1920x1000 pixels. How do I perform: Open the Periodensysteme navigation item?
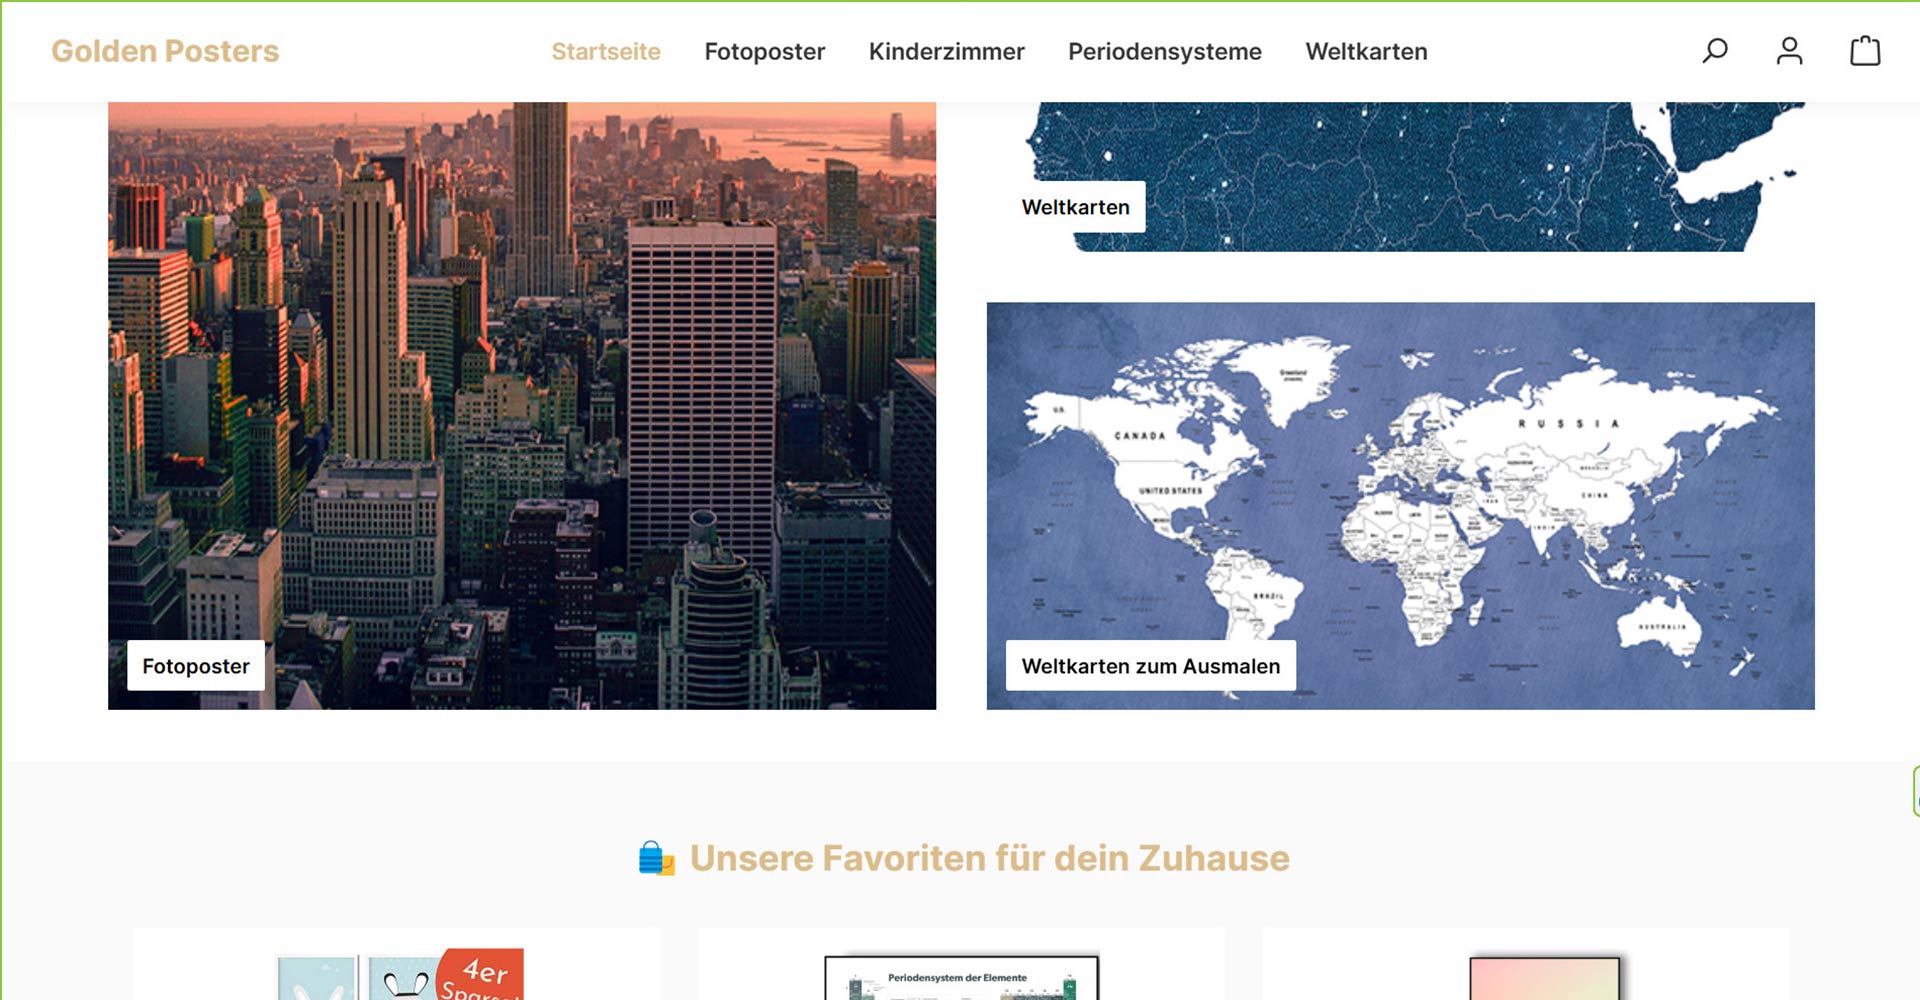(1164, 52)
